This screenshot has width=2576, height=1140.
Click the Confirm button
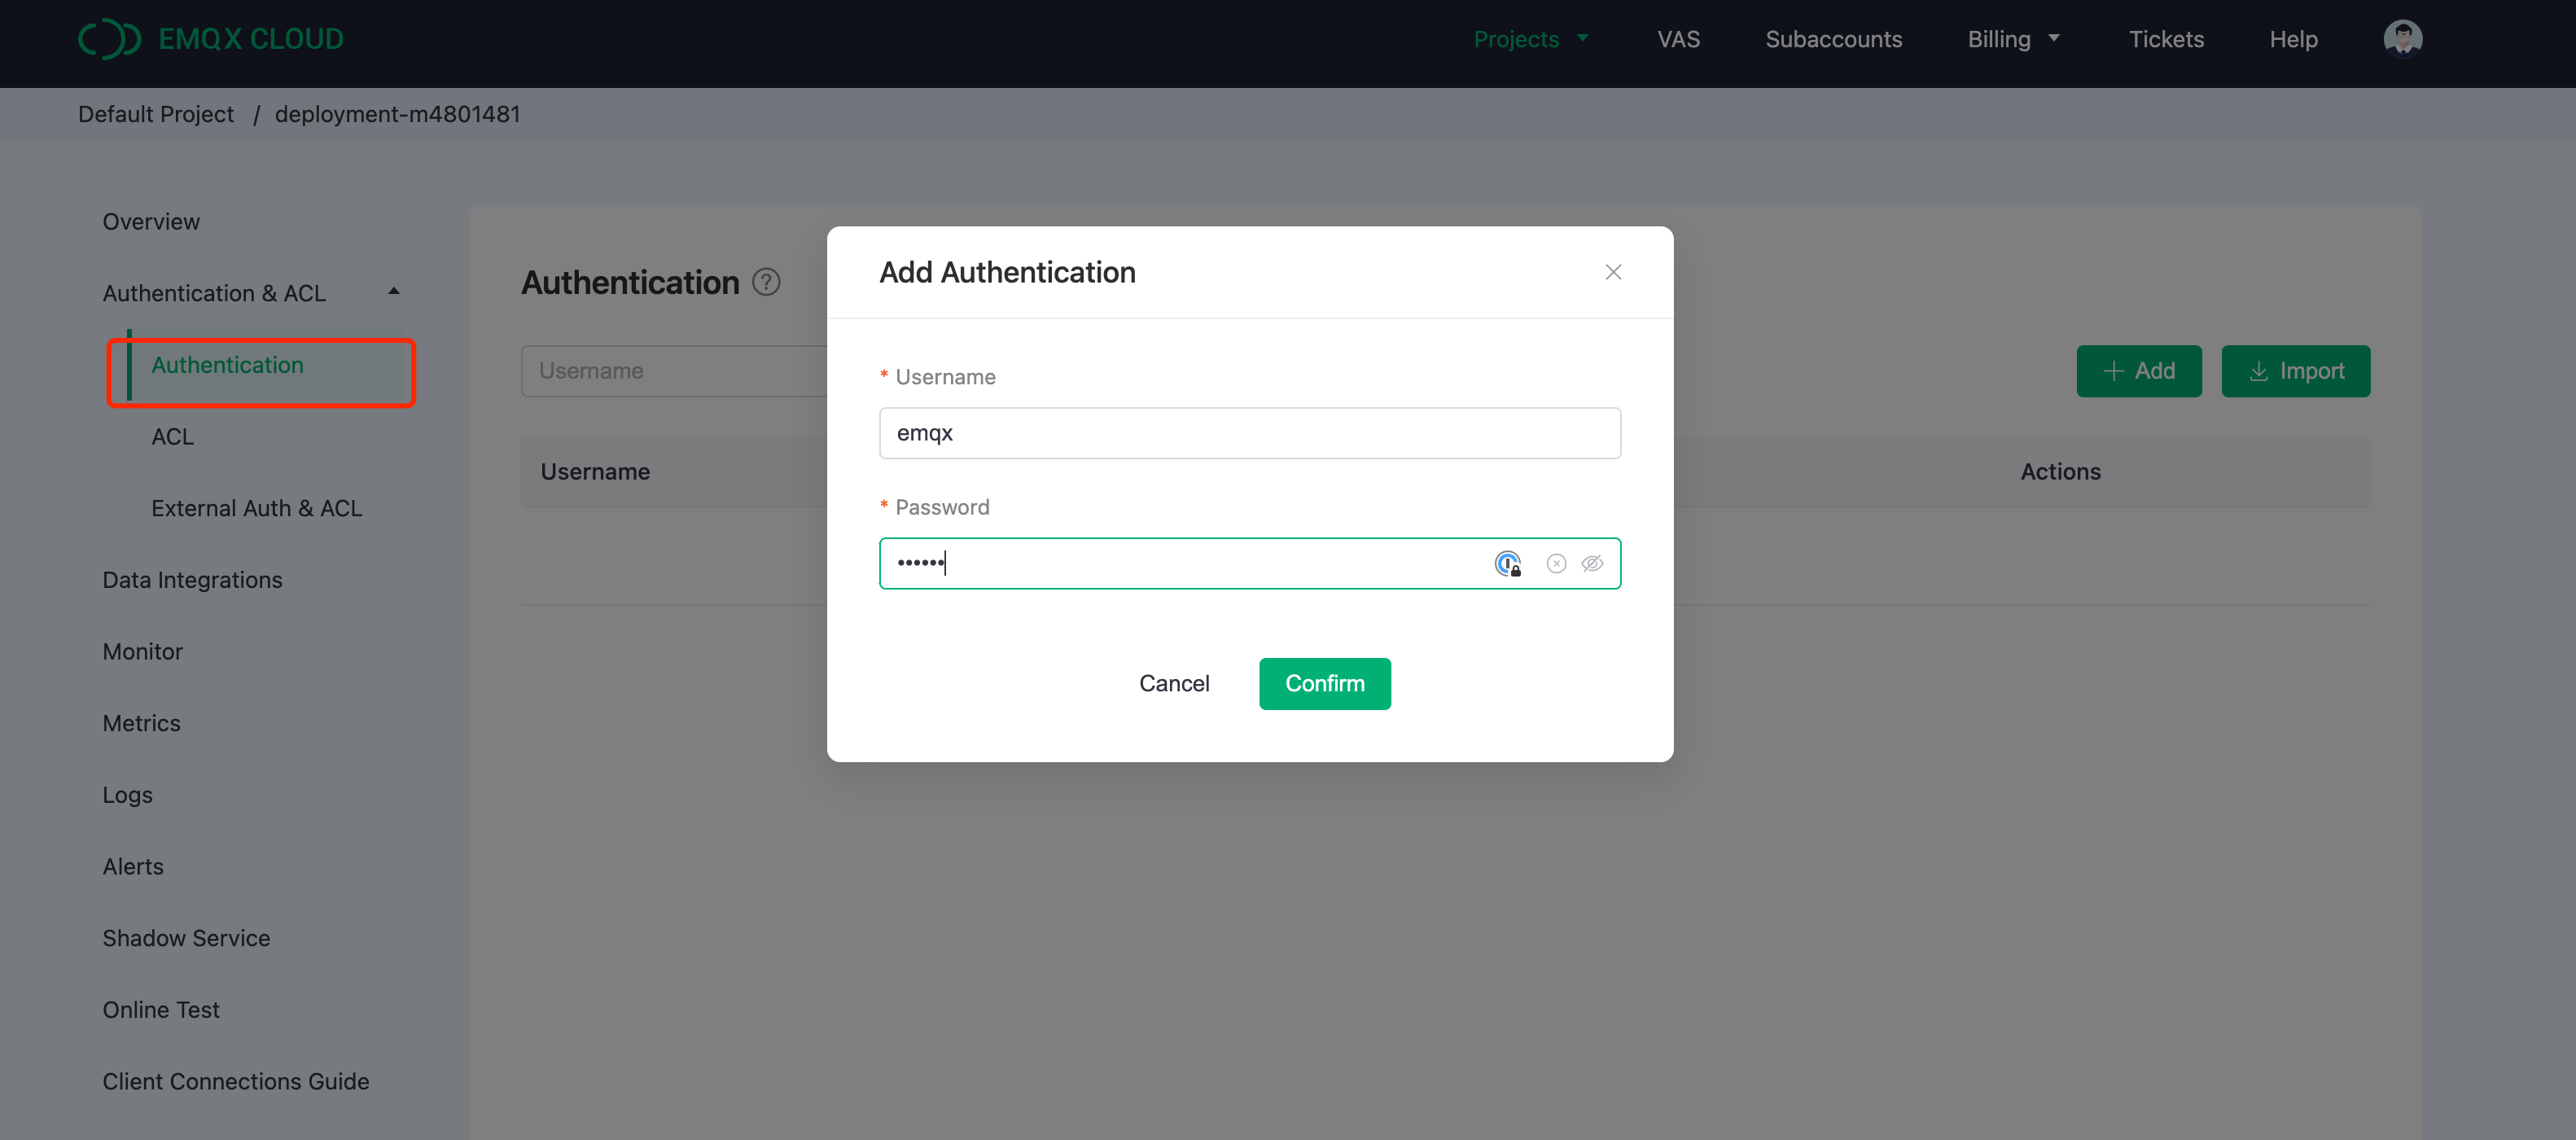[1325, 683]
